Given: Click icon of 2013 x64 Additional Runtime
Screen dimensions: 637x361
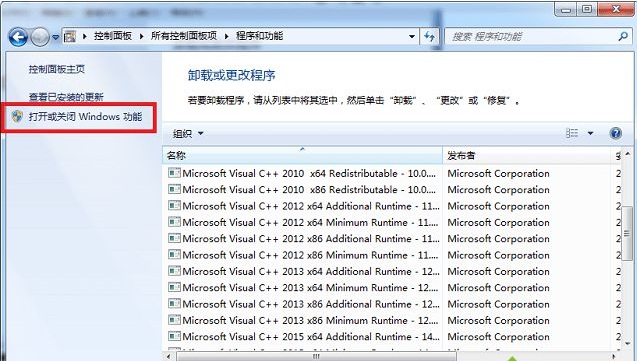Looking at the screenshot, I should pyautogui.click(x=174, y=271).
